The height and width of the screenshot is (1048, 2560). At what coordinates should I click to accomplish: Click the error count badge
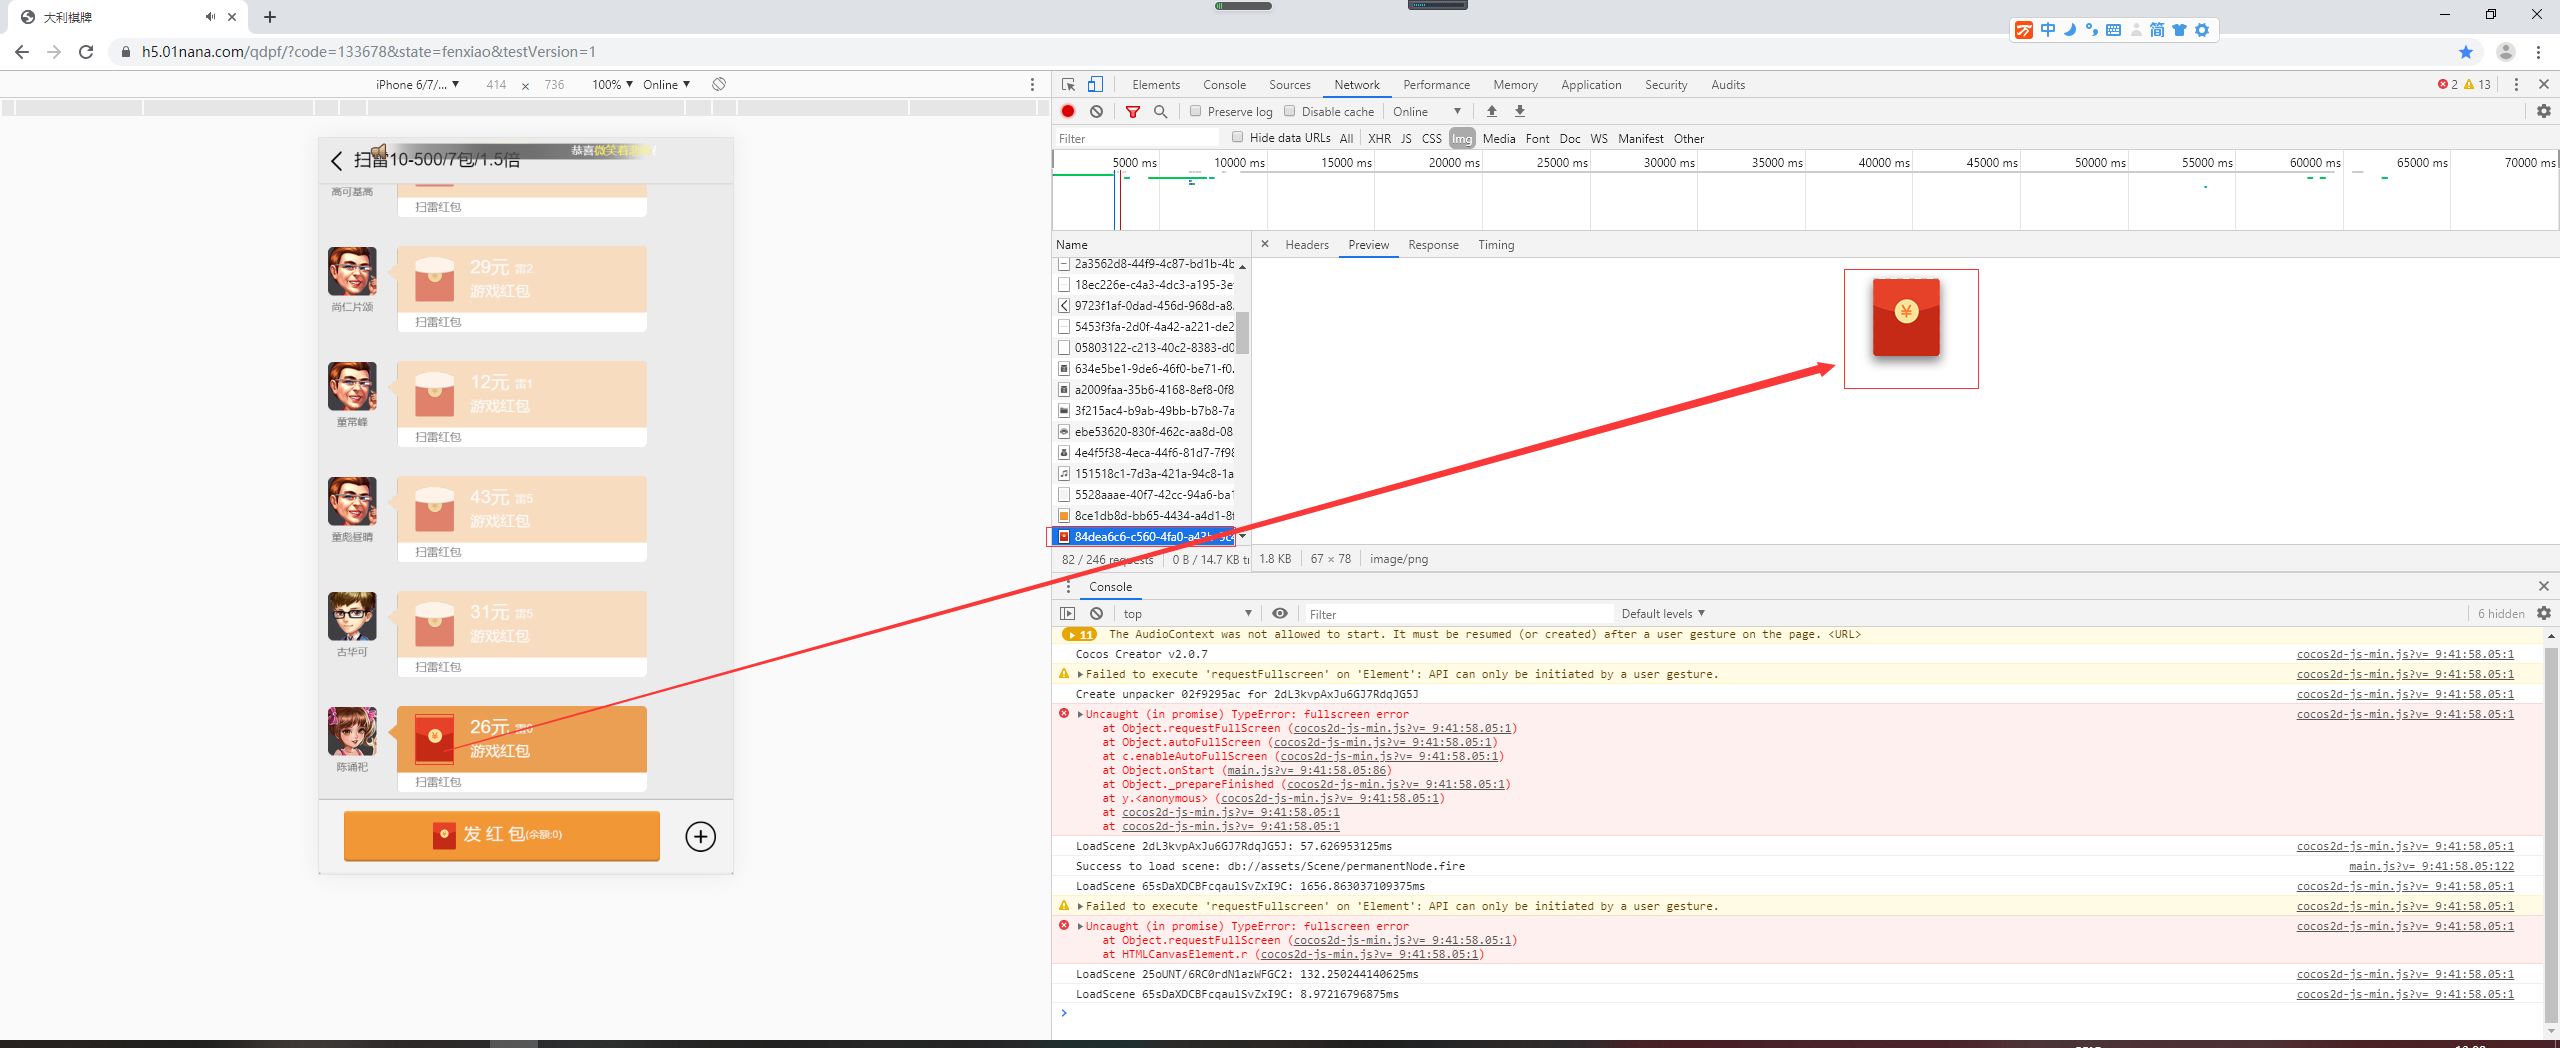(2448, 85)
